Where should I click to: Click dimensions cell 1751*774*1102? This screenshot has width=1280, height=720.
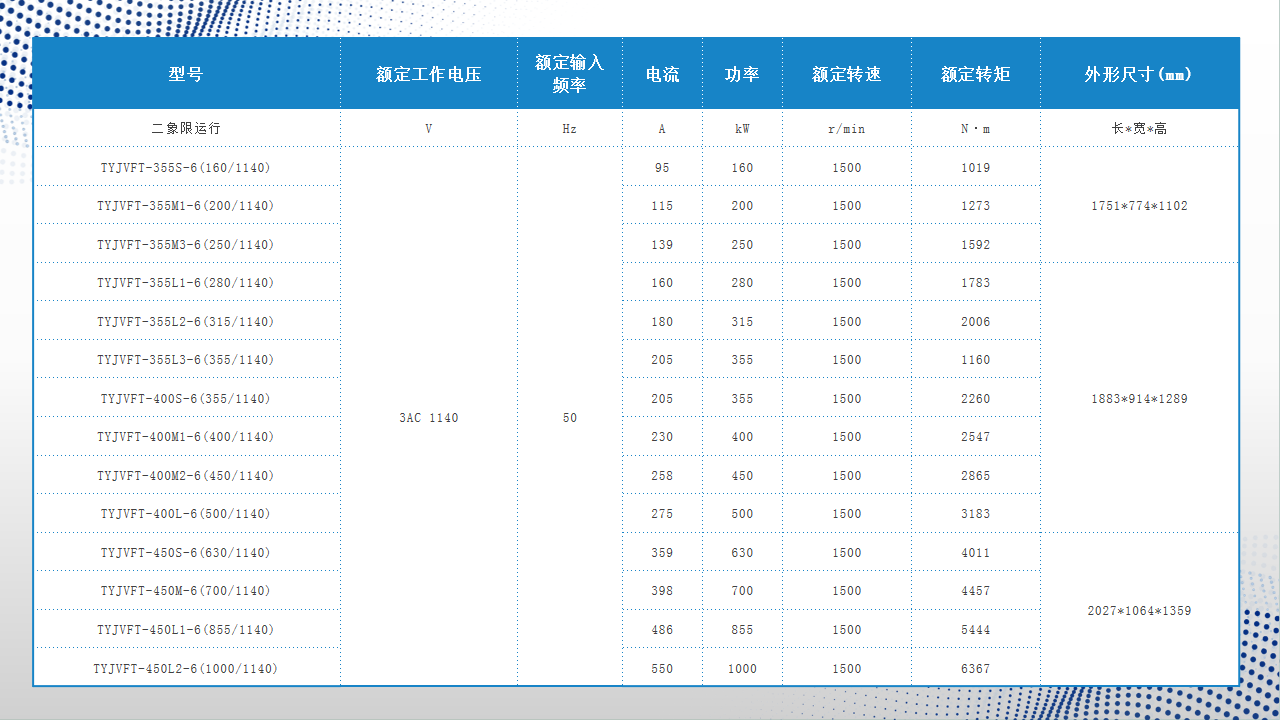tap(1139, 206)
